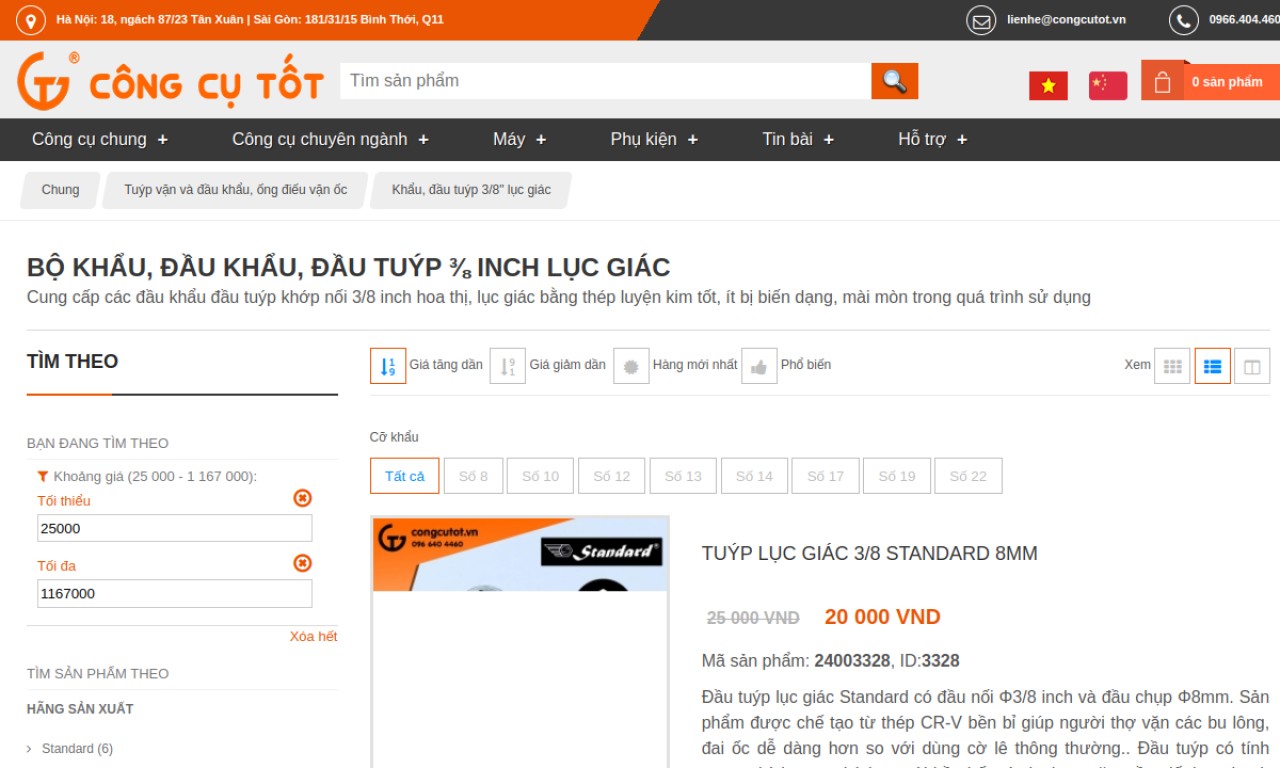Open Khẩu, đầu tuýp 3/8" lục giác breadcrumb
This screenshot has height=768, width=1280.
tap(471, 190)
